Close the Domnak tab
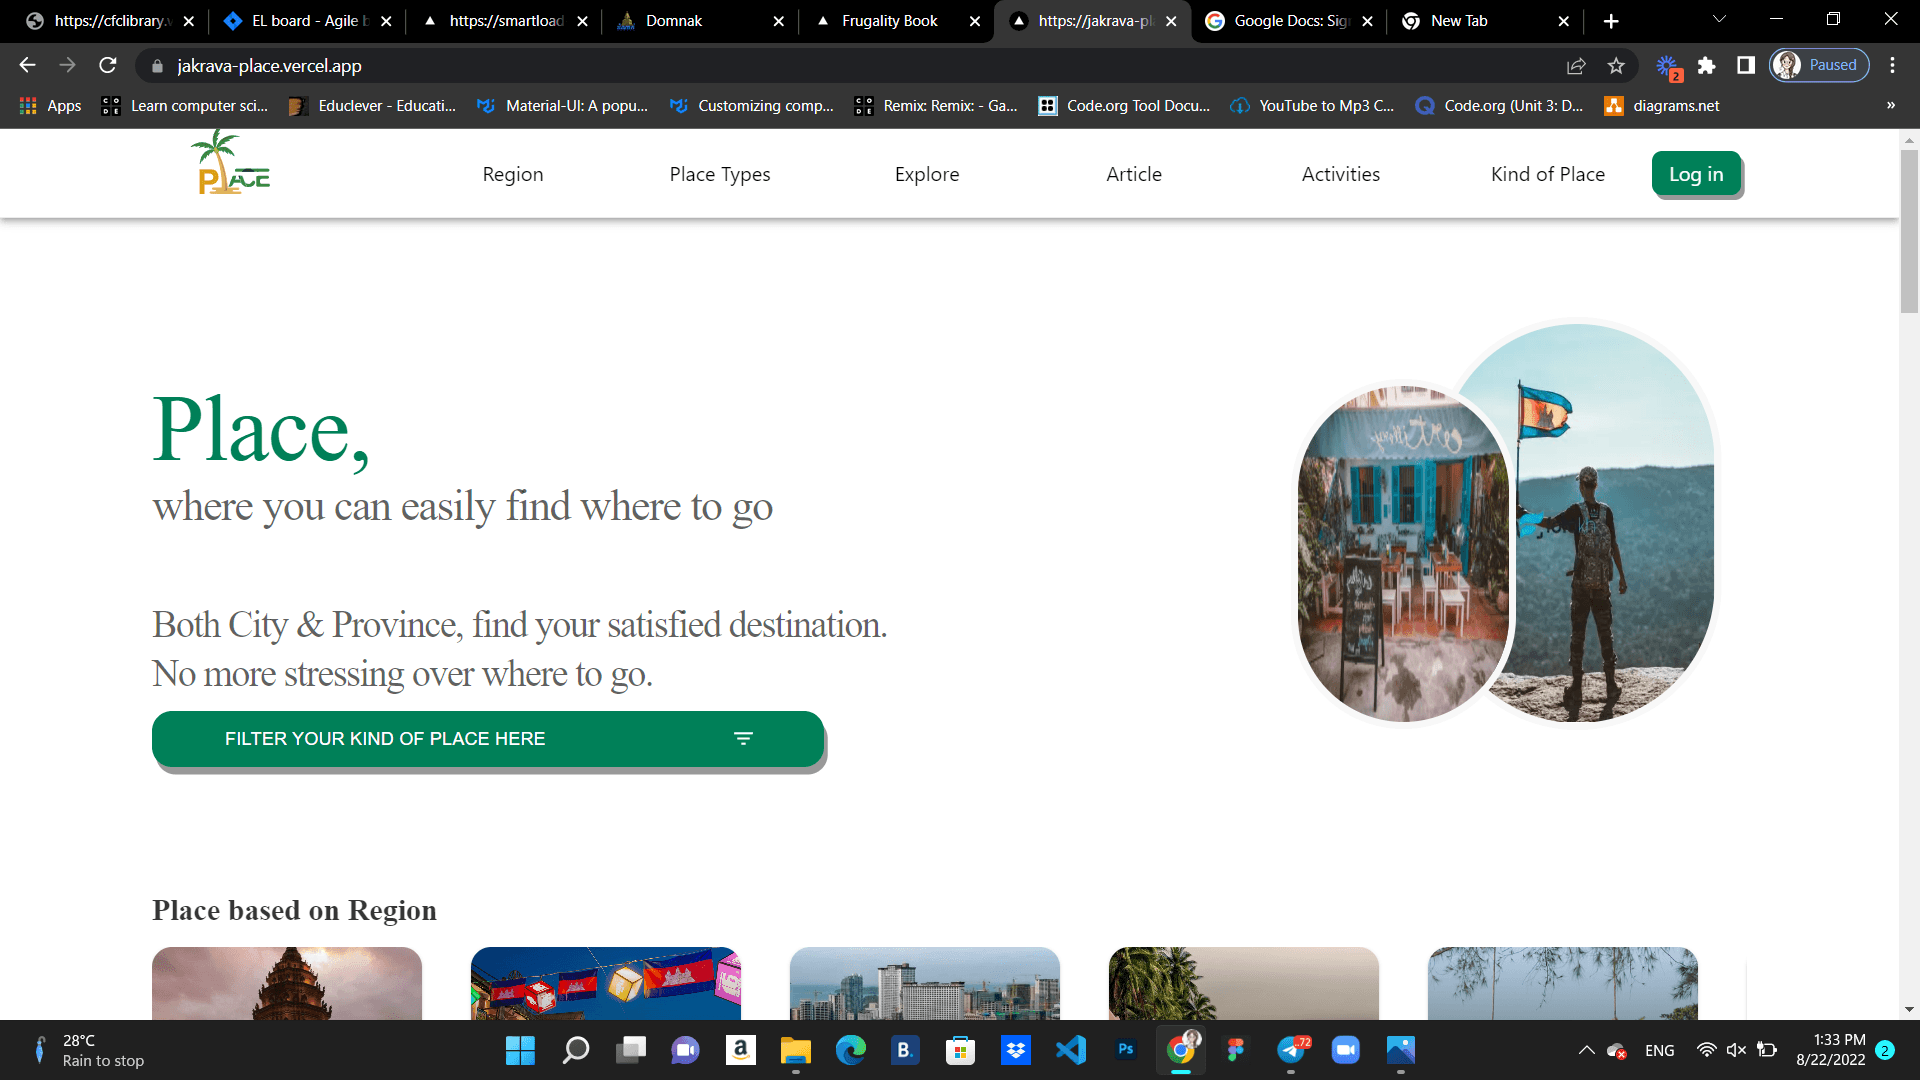 (x=779, y=21)
